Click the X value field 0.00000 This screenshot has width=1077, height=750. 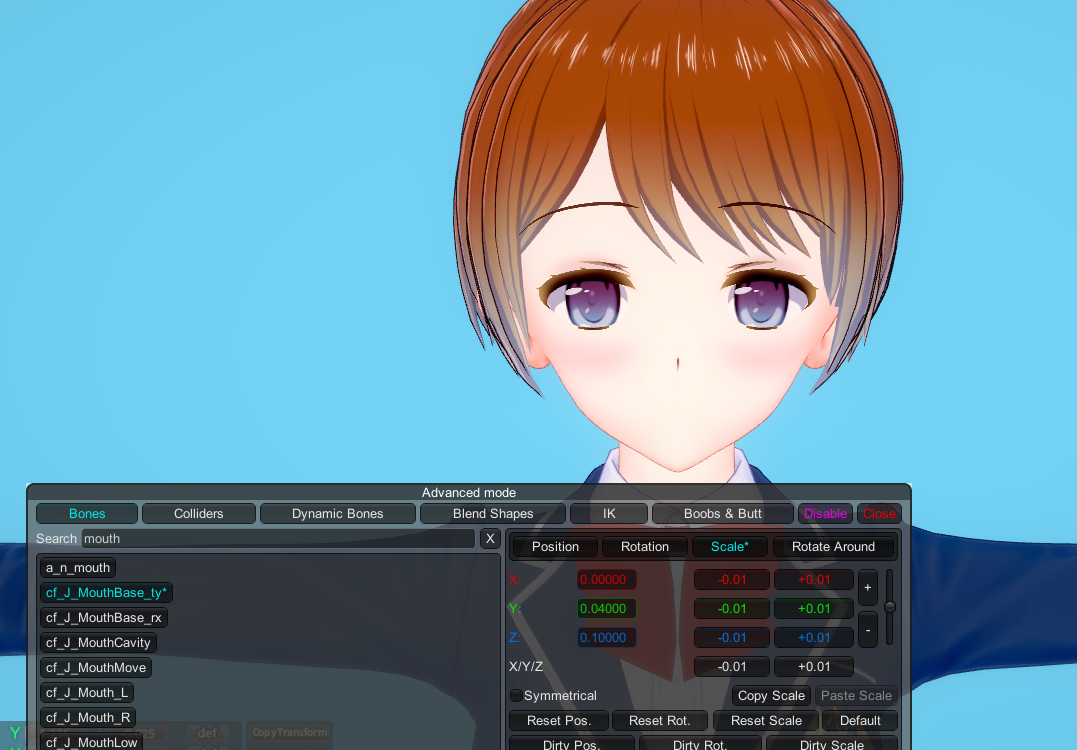click(x=606, y=580)
